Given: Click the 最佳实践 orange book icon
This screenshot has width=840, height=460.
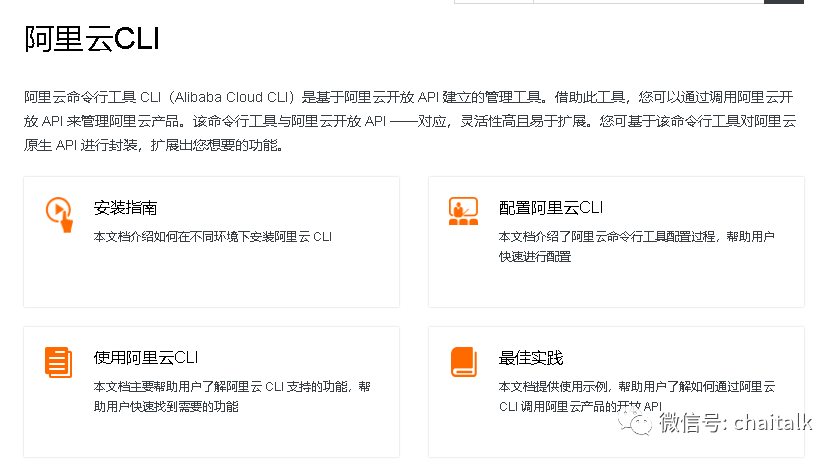Looking at the screenshot, I should 464,362.
